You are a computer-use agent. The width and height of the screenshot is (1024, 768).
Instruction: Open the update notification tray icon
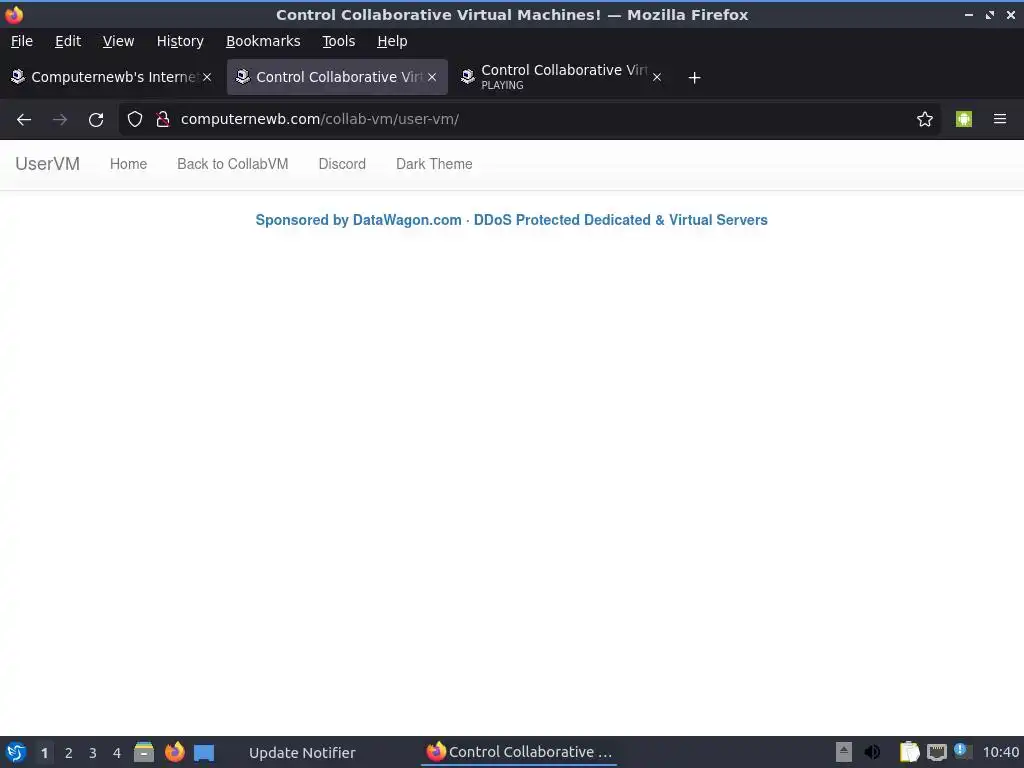point(962,751)
